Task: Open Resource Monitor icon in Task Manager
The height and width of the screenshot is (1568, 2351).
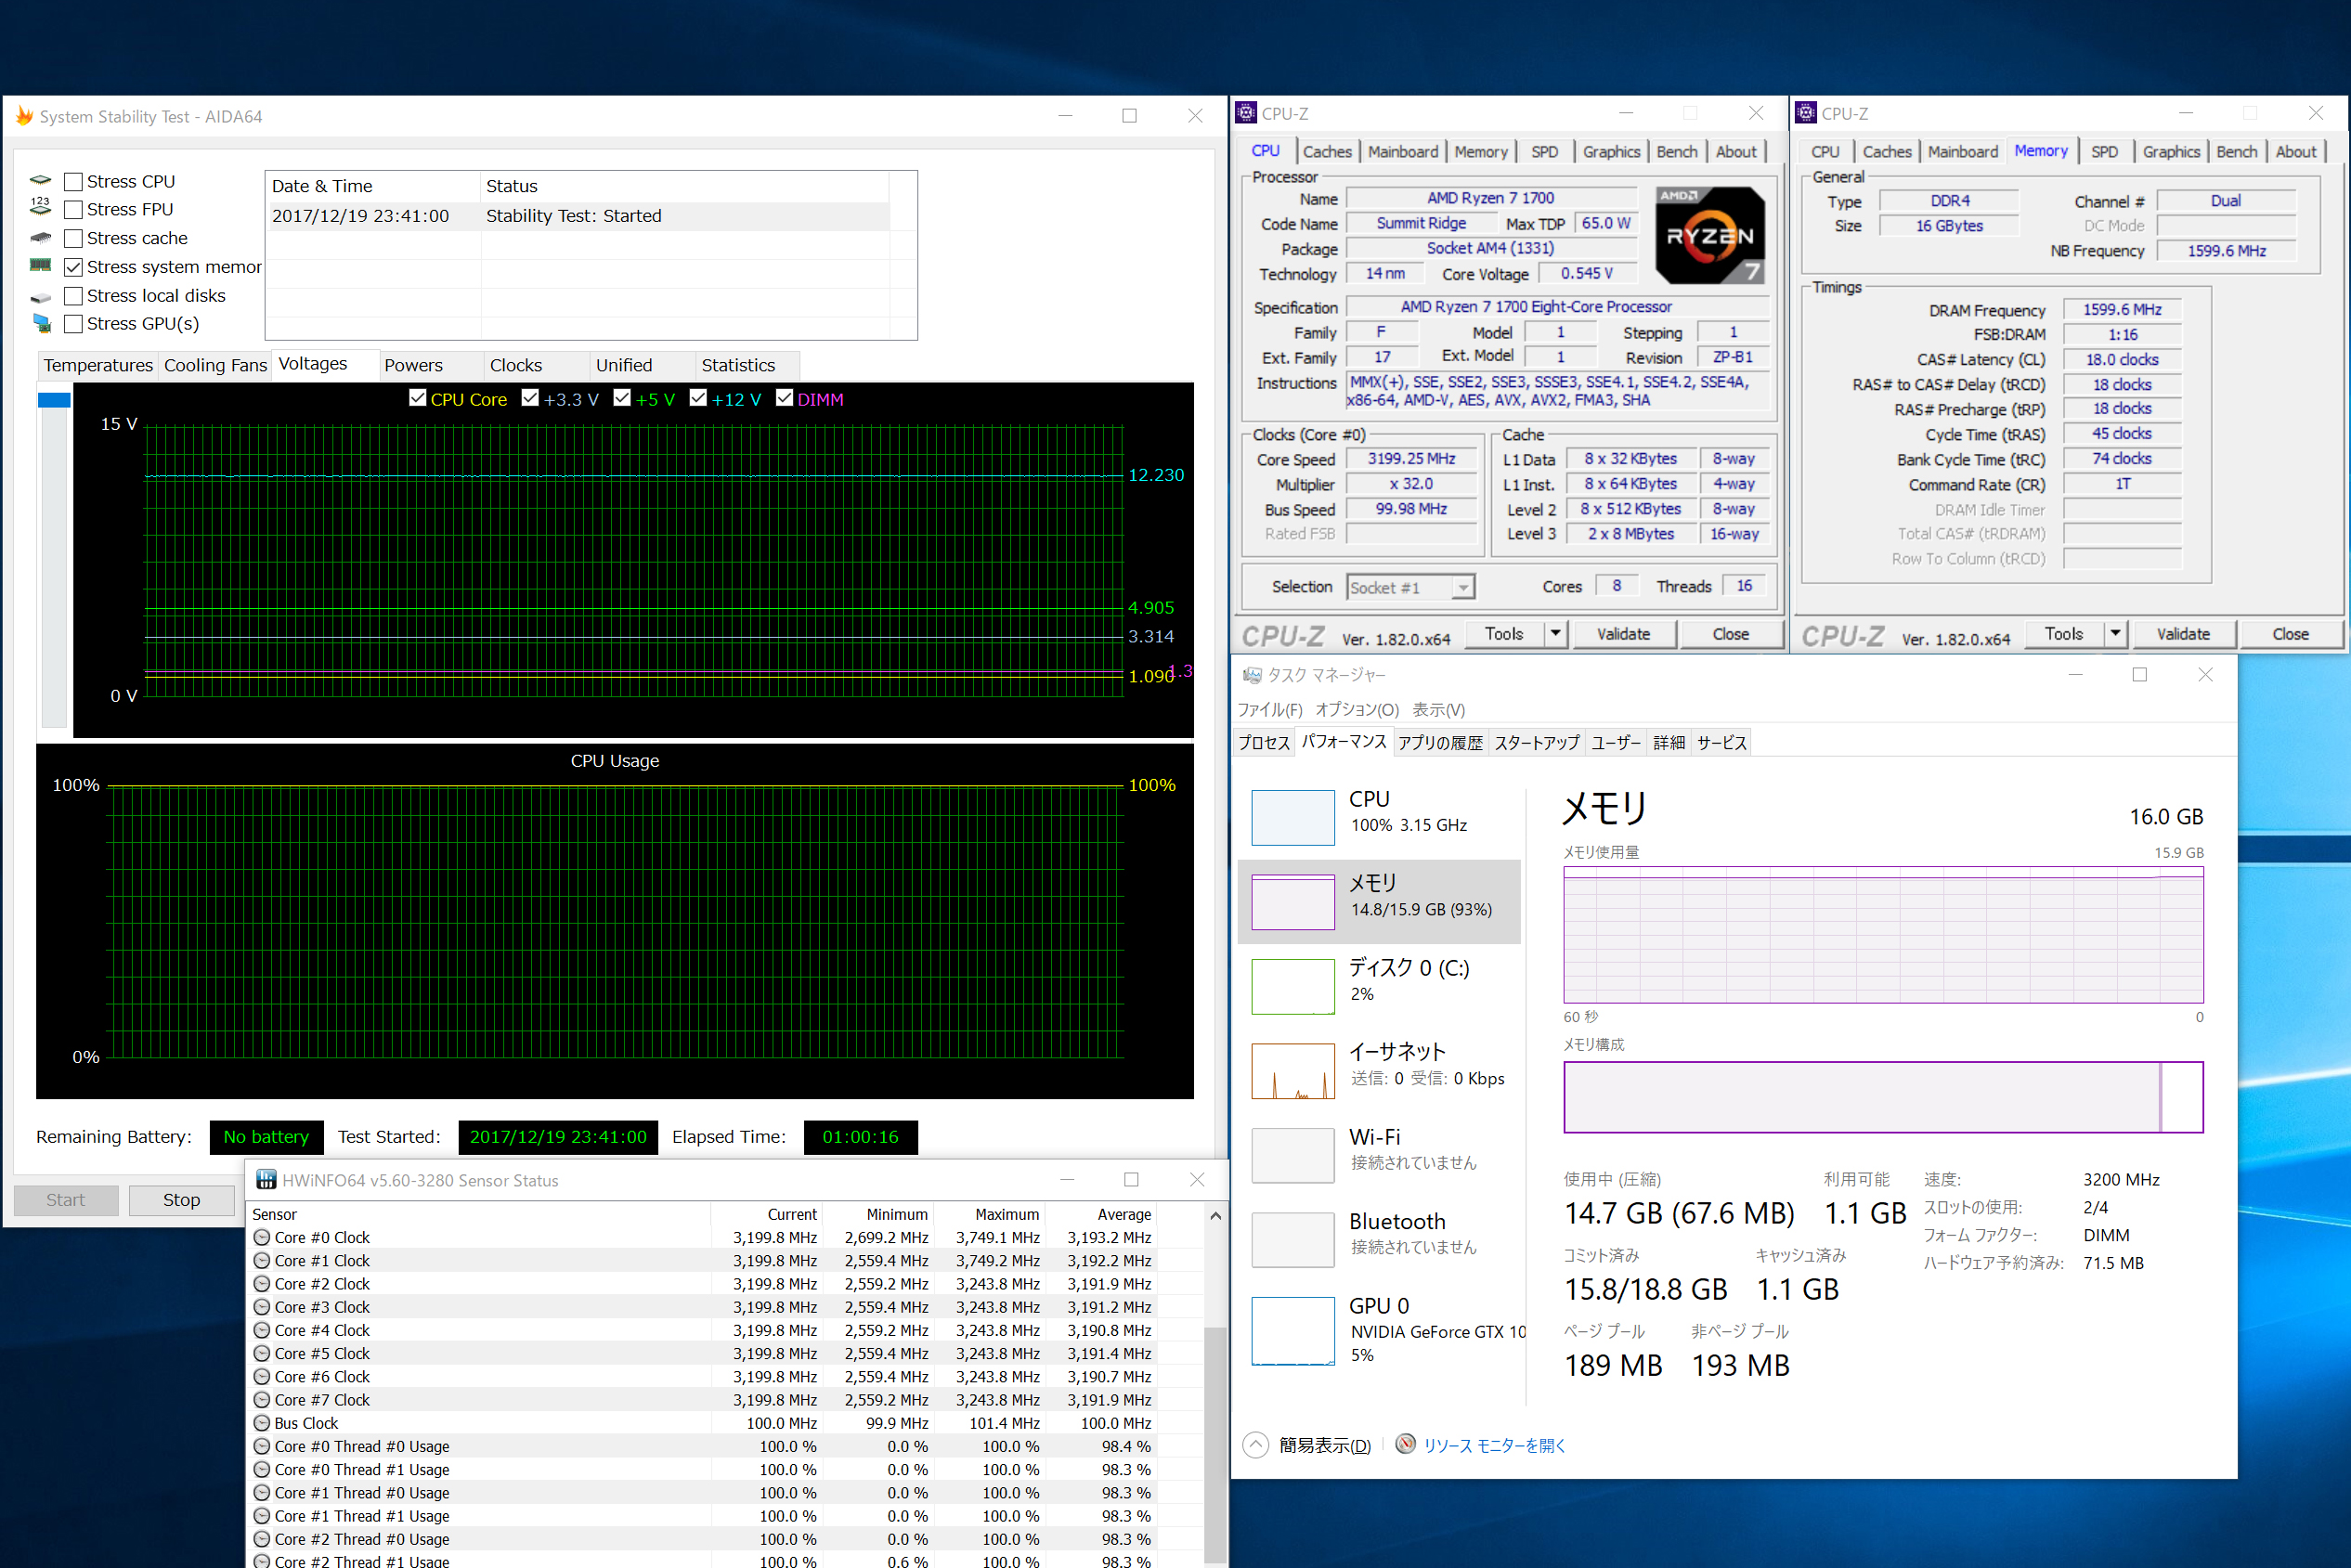Action: tap(1405, 1444)
